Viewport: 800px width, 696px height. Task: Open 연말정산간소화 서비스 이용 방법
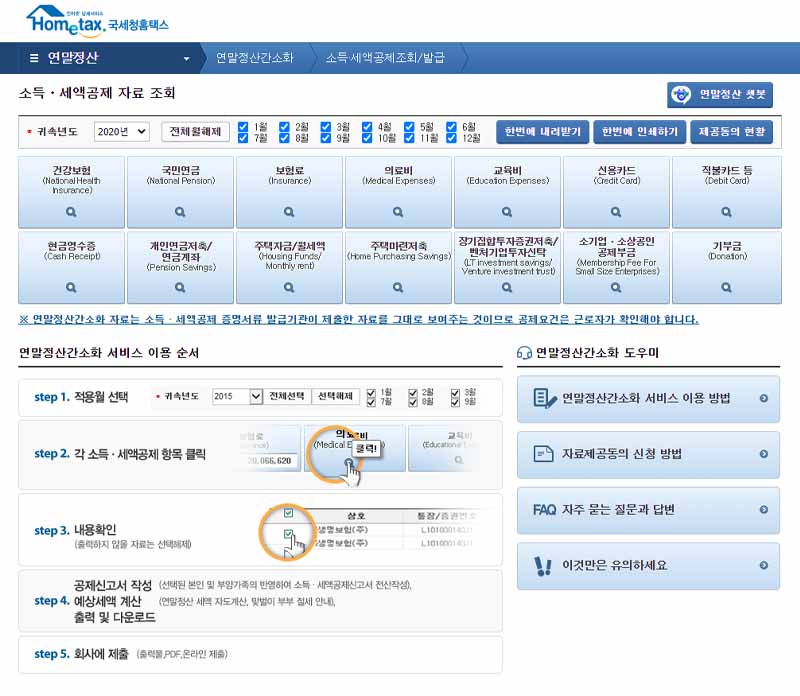point(648,399)
